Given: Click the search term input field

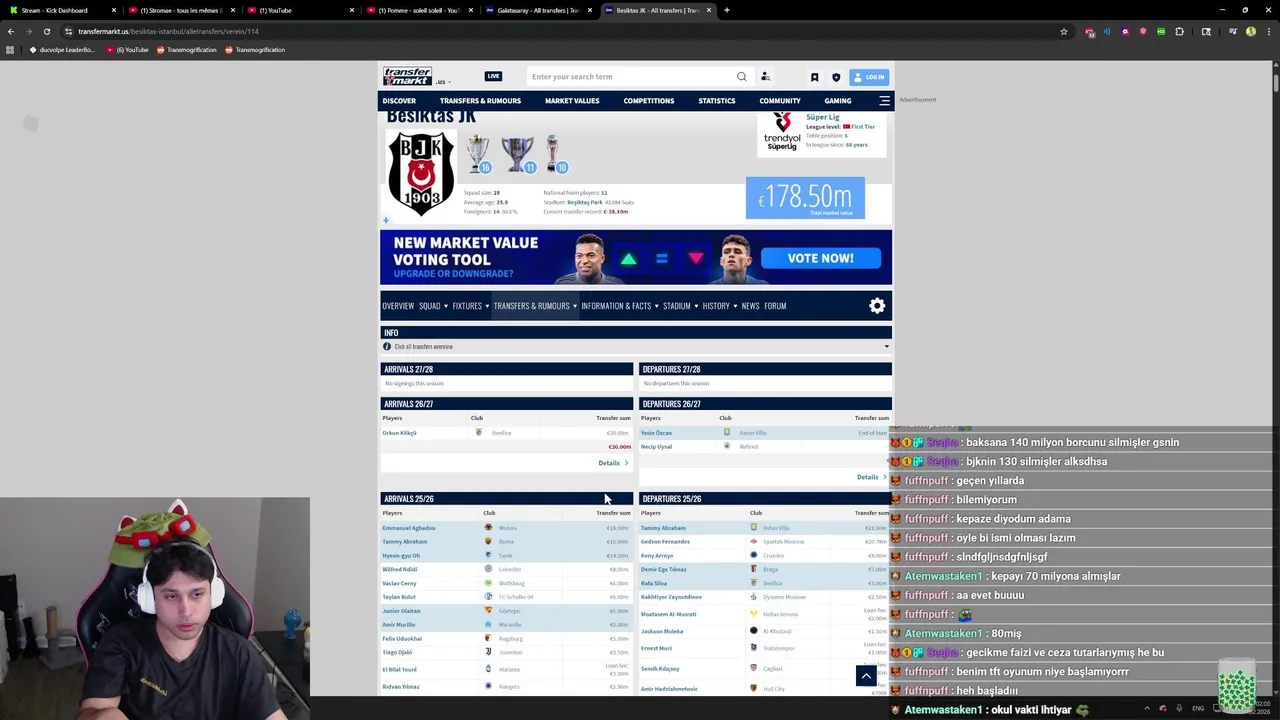Looking at the screenshot, I should pos(631,77).
